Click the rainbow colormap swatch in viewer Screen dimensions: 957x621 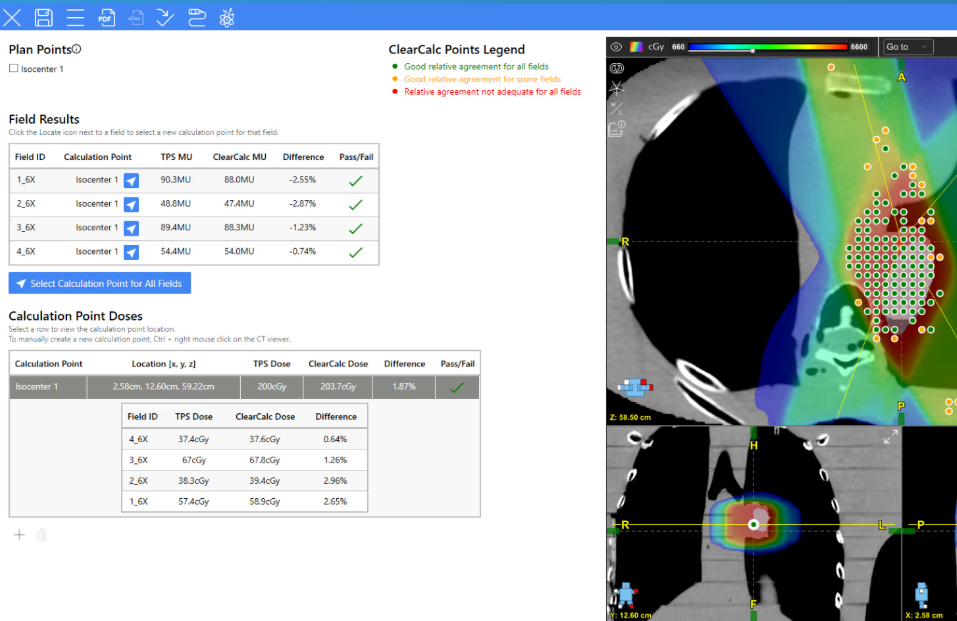(x=636, y=47)
